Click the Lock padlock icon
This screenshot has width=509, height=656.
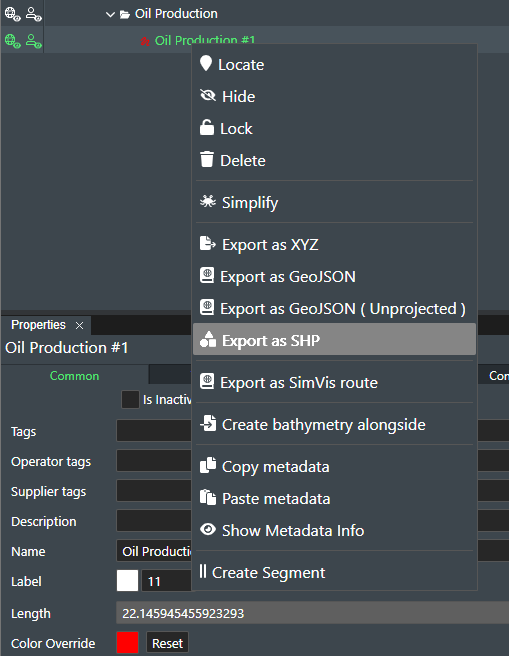(207, 128)
